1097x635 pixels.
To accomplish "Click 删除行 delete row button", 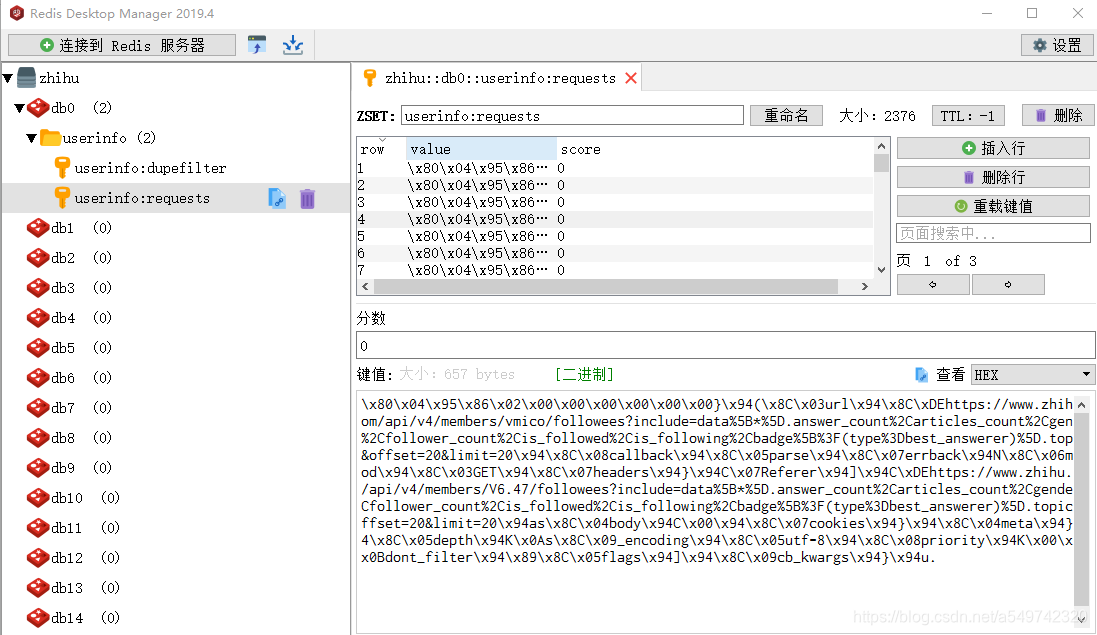I will [993, 178].
